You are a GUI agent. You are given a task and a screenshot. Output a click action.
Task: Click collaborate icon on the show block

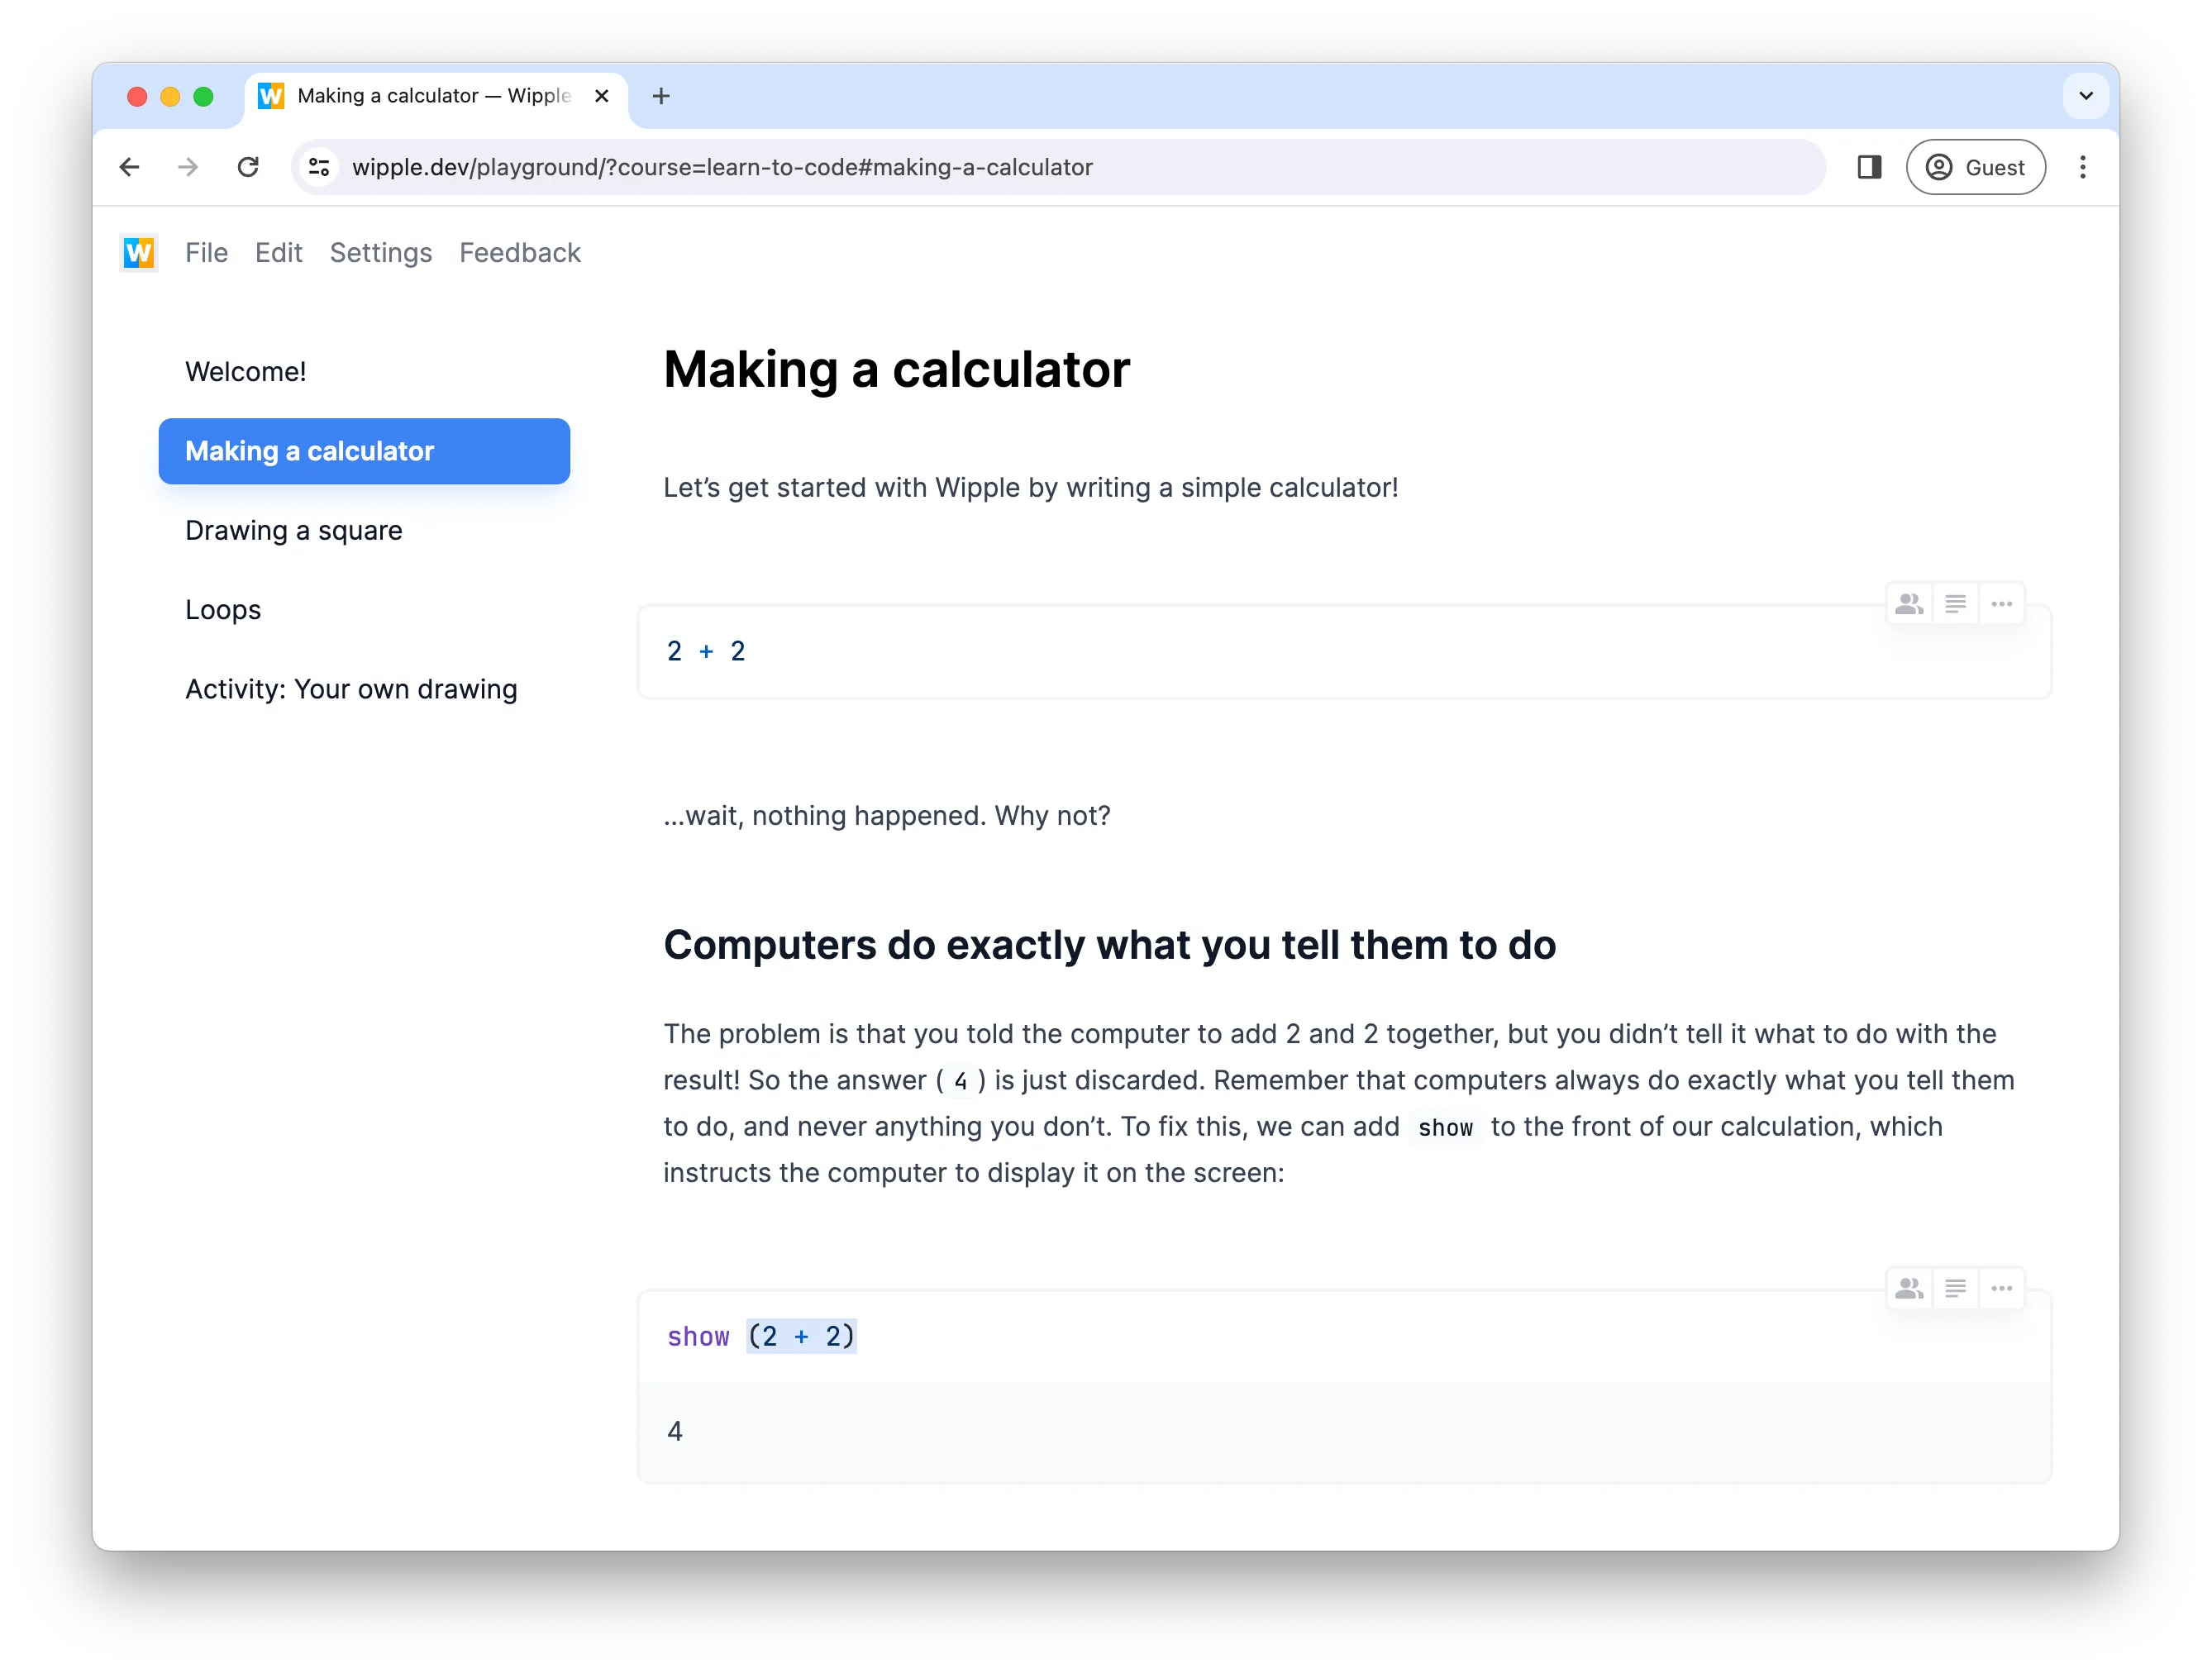[x=1909, y=1288]
